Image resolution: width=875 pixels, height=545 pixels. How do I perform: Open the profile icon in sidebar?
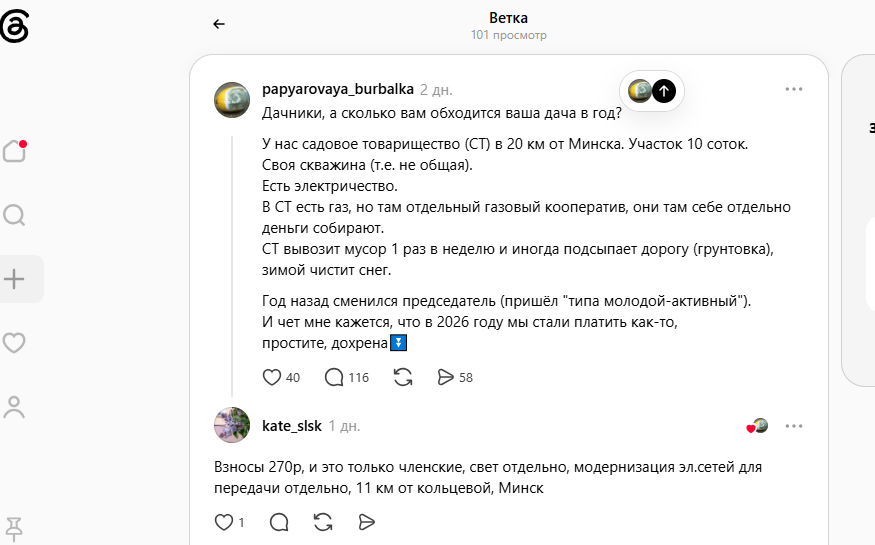point(14,407)
